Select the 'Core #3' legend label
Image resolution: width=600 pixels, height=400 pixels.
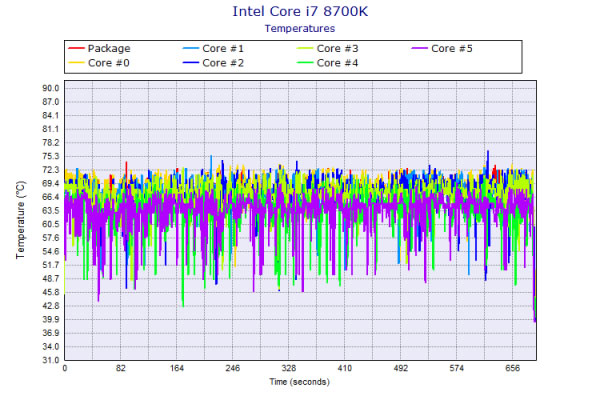pos(338,49)
